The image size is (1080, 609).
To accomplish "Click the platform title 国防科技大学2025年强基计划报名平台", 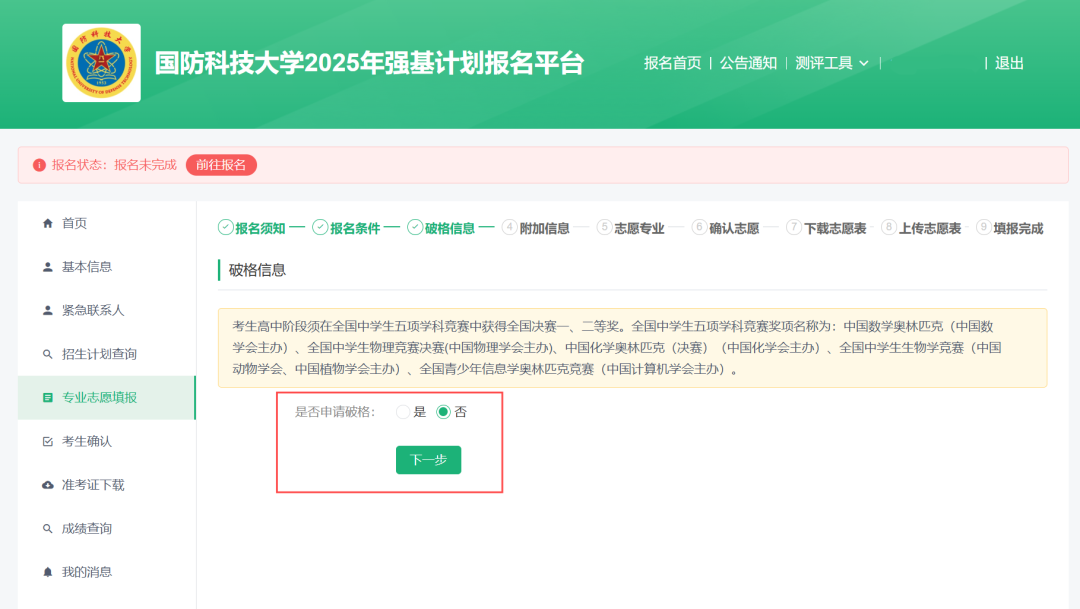I will pyautogui.click(x=369, y=63).
